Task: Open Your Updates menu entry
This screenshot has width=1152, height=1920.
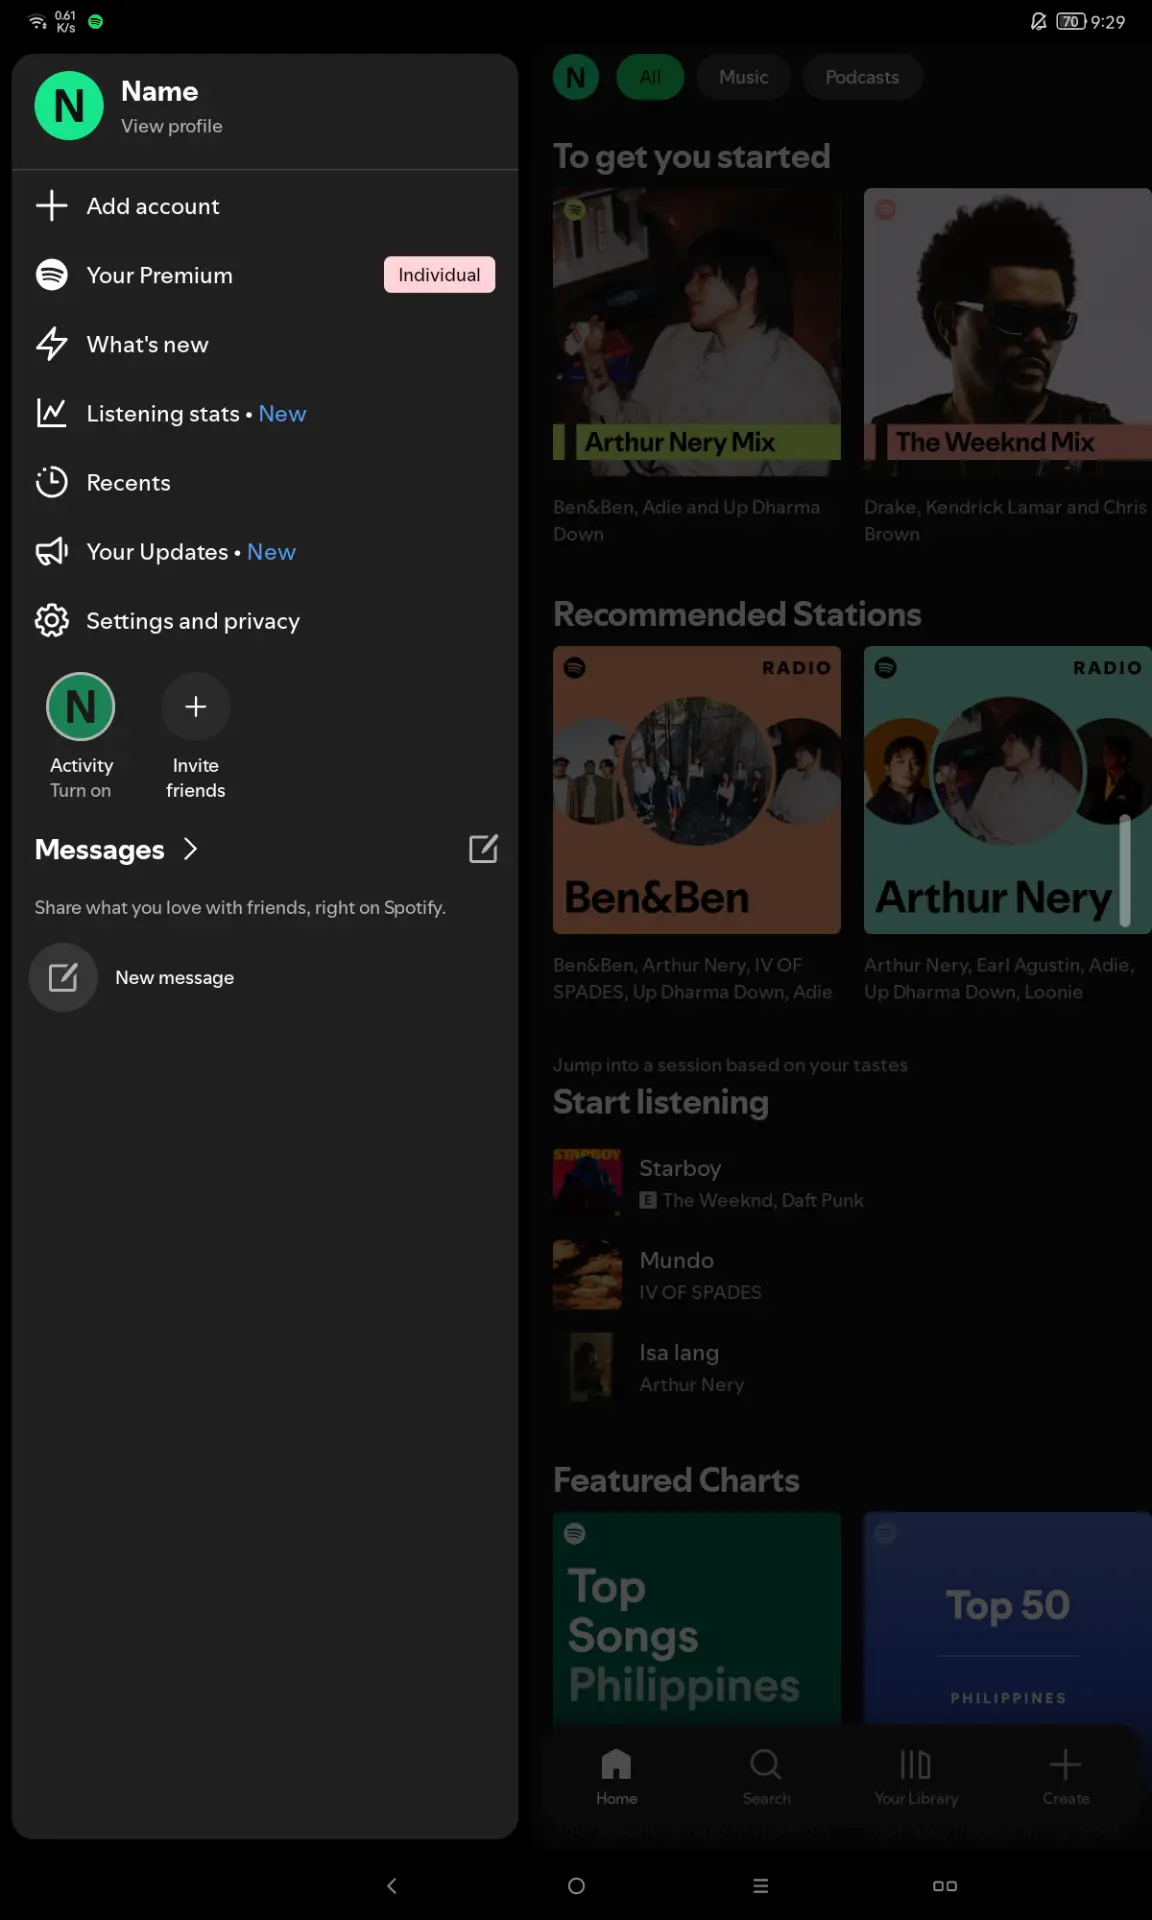Action: (265, 552)
